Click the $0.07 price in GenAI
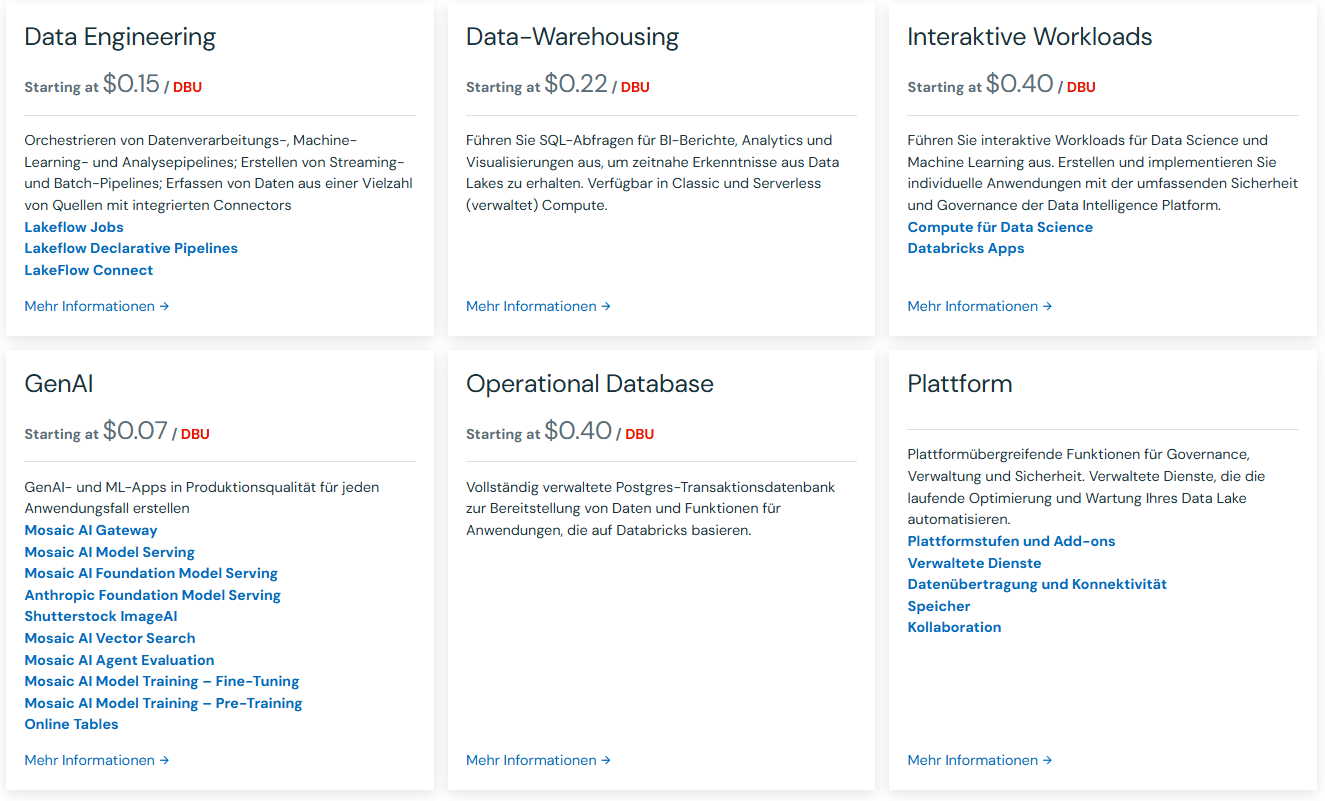The width and height of the screenshot is (1325, 801). pyautogui.click(x=135, y=431)
